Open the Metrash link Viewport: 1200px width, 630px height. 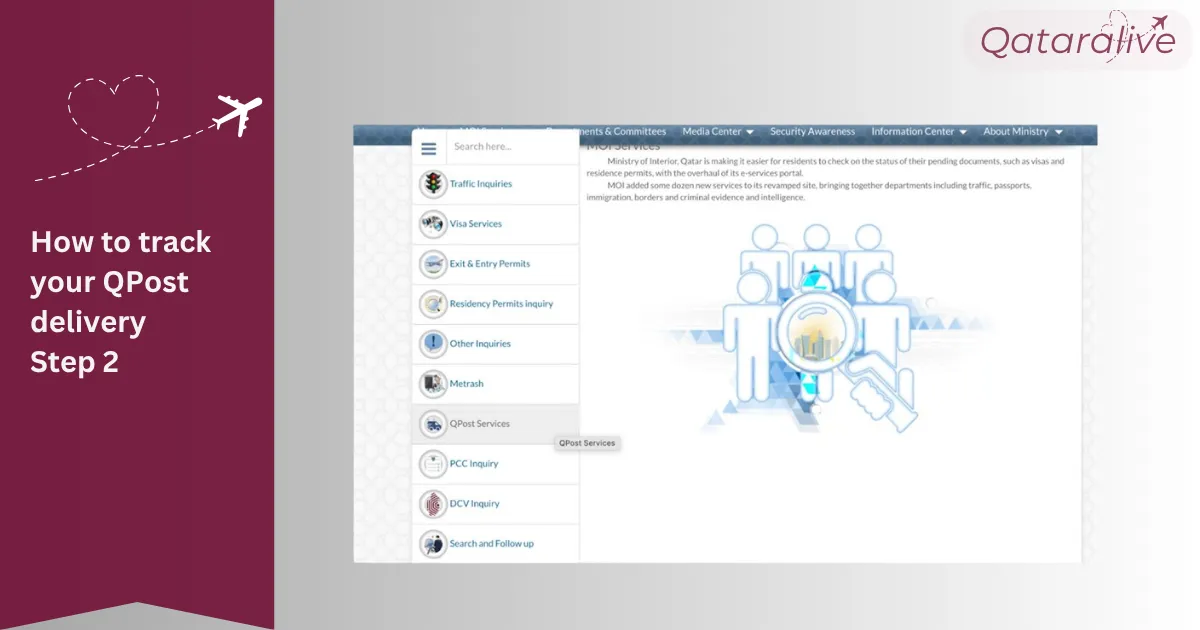point(467,384)
